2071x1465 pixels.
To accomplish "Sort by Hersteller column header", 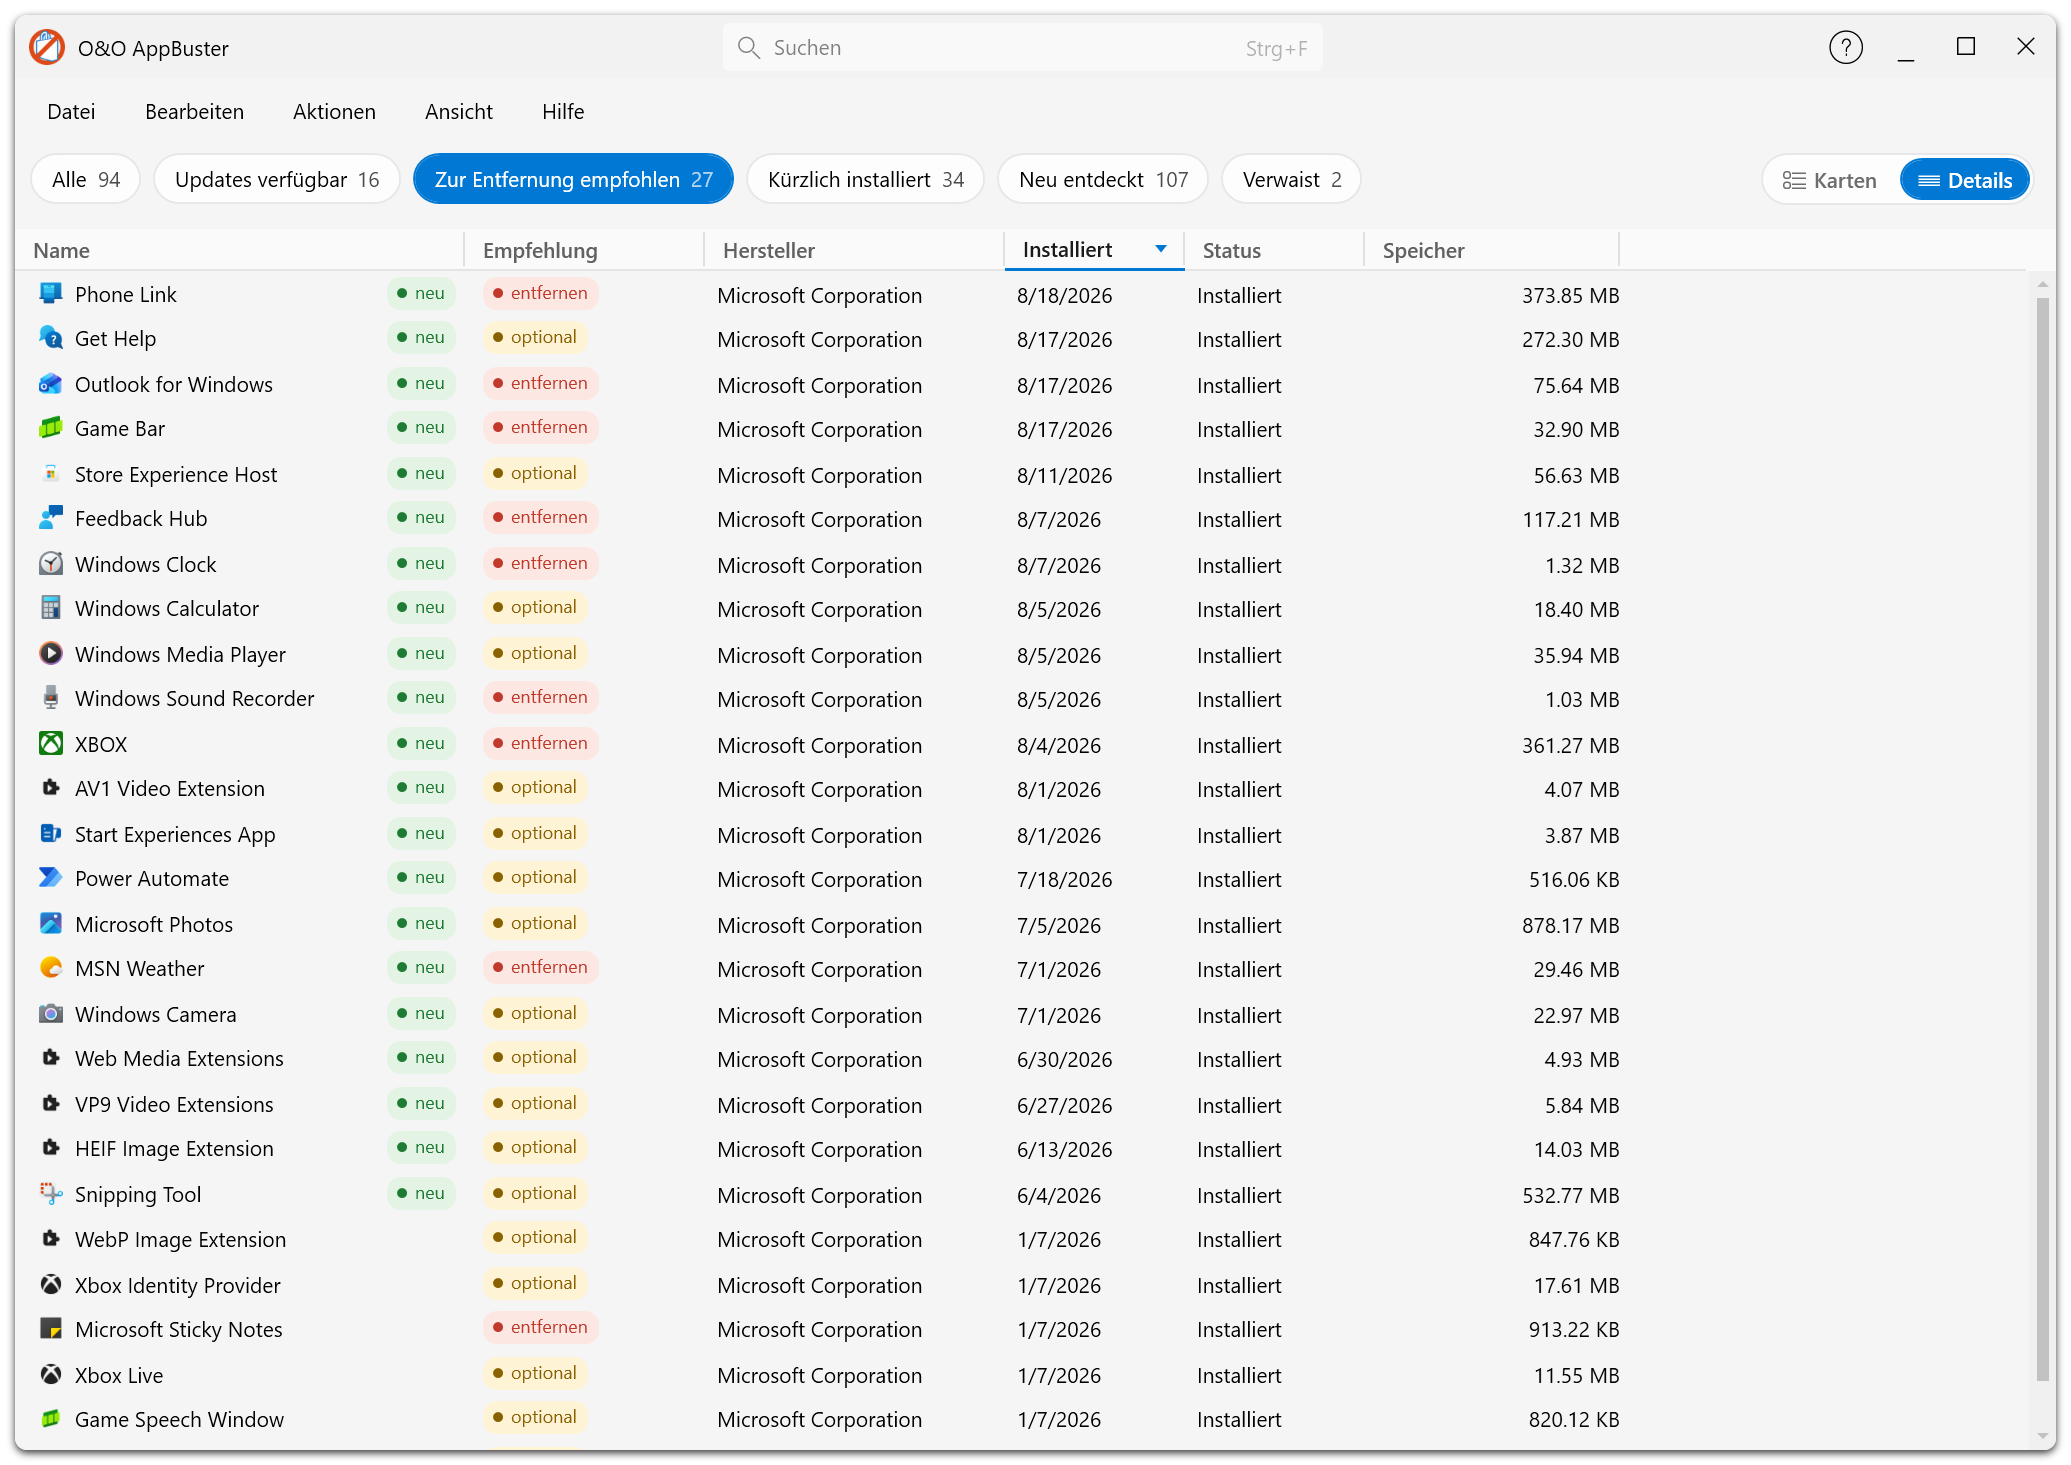I will point(855,251).
